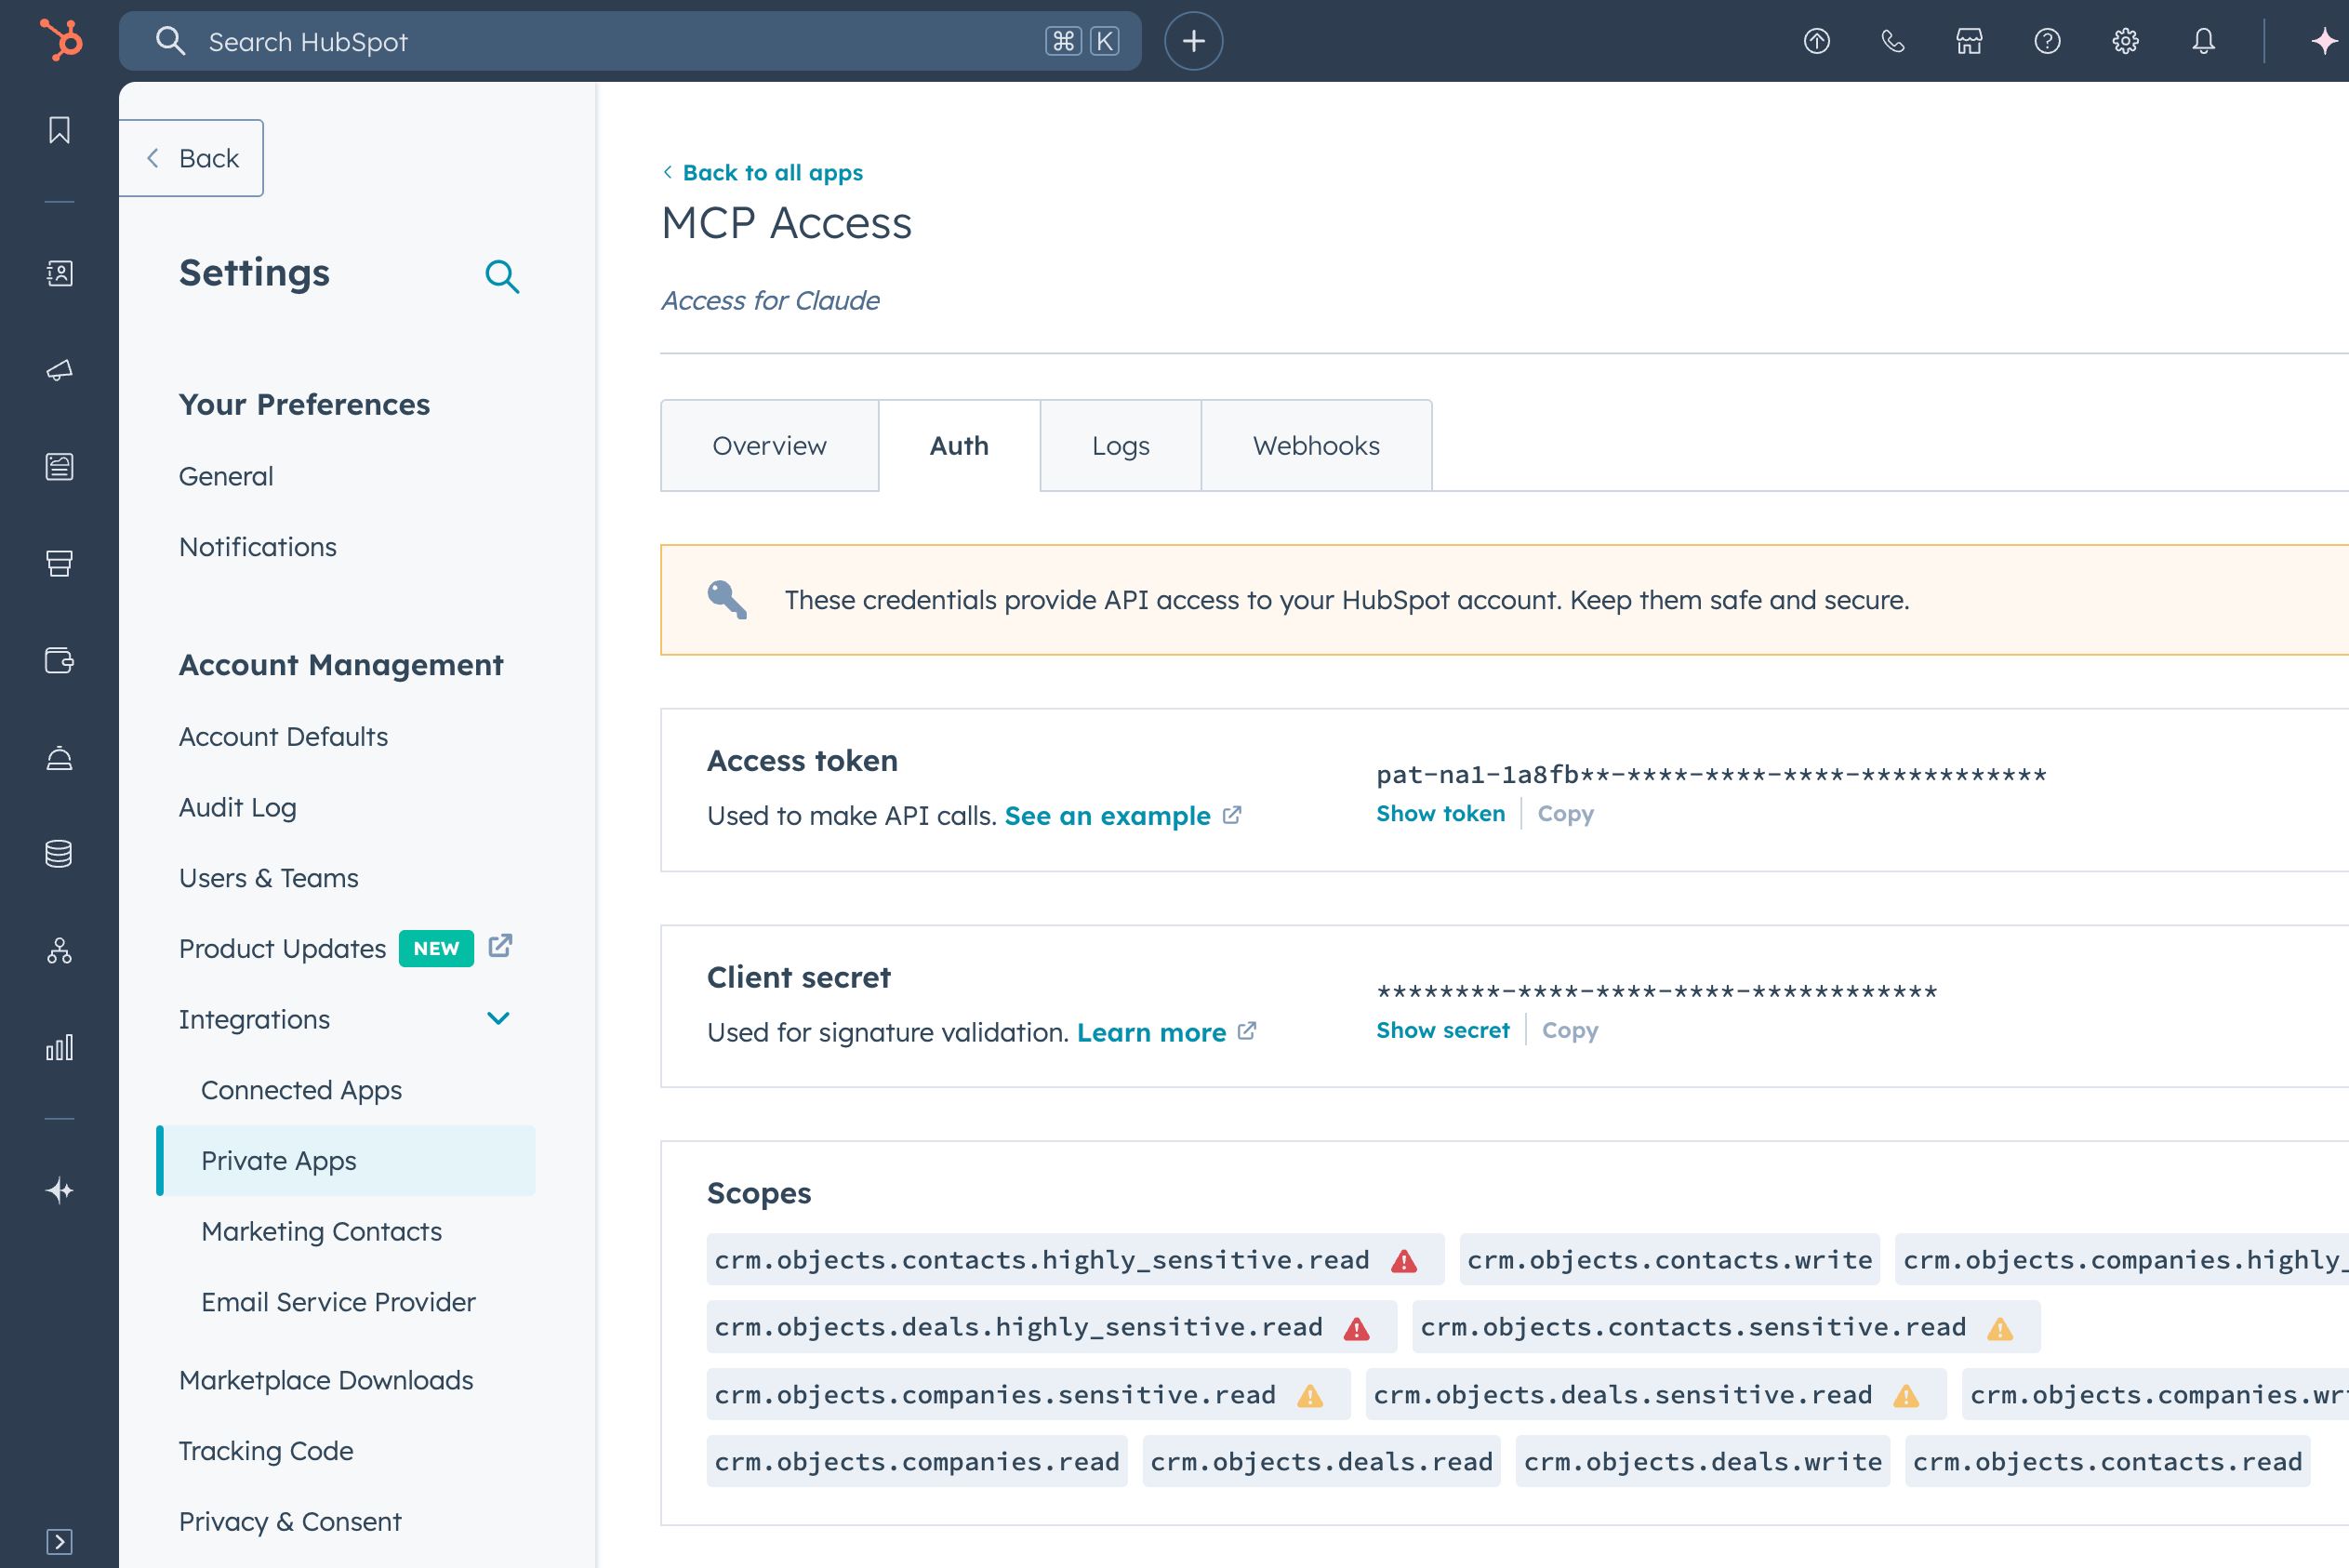Expand the left navigation sidebar arrow
Screen dimensions: 2349x1568
(59, 1541)
